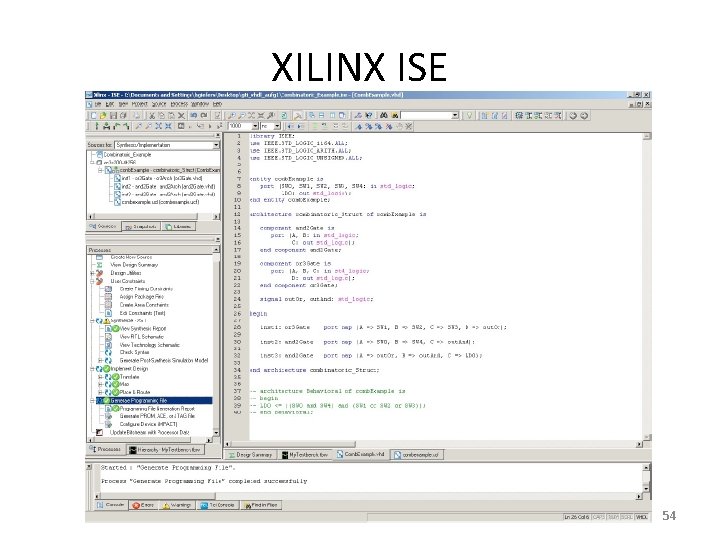Image resolution: width=720 pixels, height=540 pixels.
Task: Click the Check Syntax process icon
Action: 108,352
